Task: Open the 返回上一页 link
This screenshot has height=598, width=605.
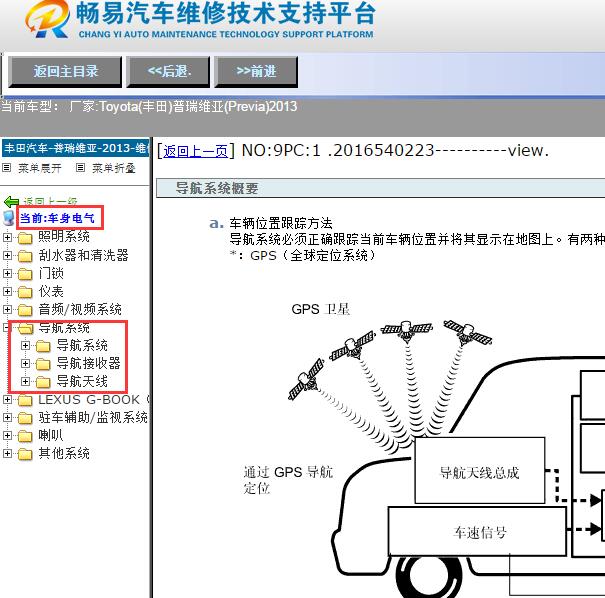Action: pos(195,151)
